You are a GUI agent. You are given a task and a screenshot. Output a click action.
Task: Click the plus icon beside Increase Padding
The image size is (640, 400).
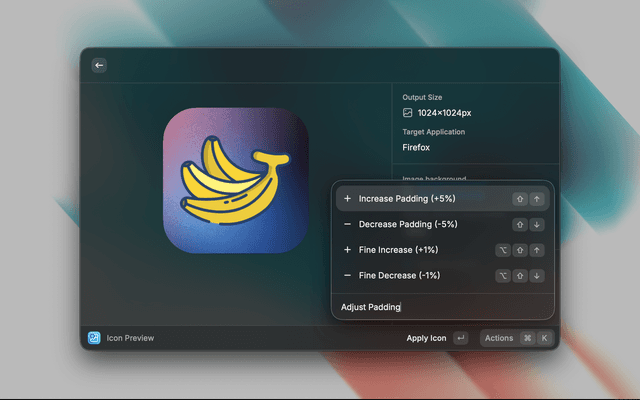click(x=347, y=199)
